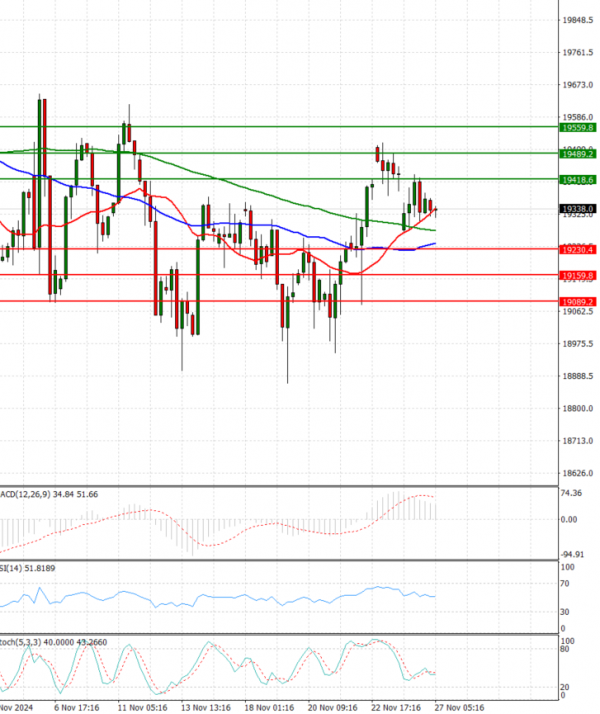600x714 pixels.
Task: Select the 70 level on RSI scale
Action: coord(564,584)
